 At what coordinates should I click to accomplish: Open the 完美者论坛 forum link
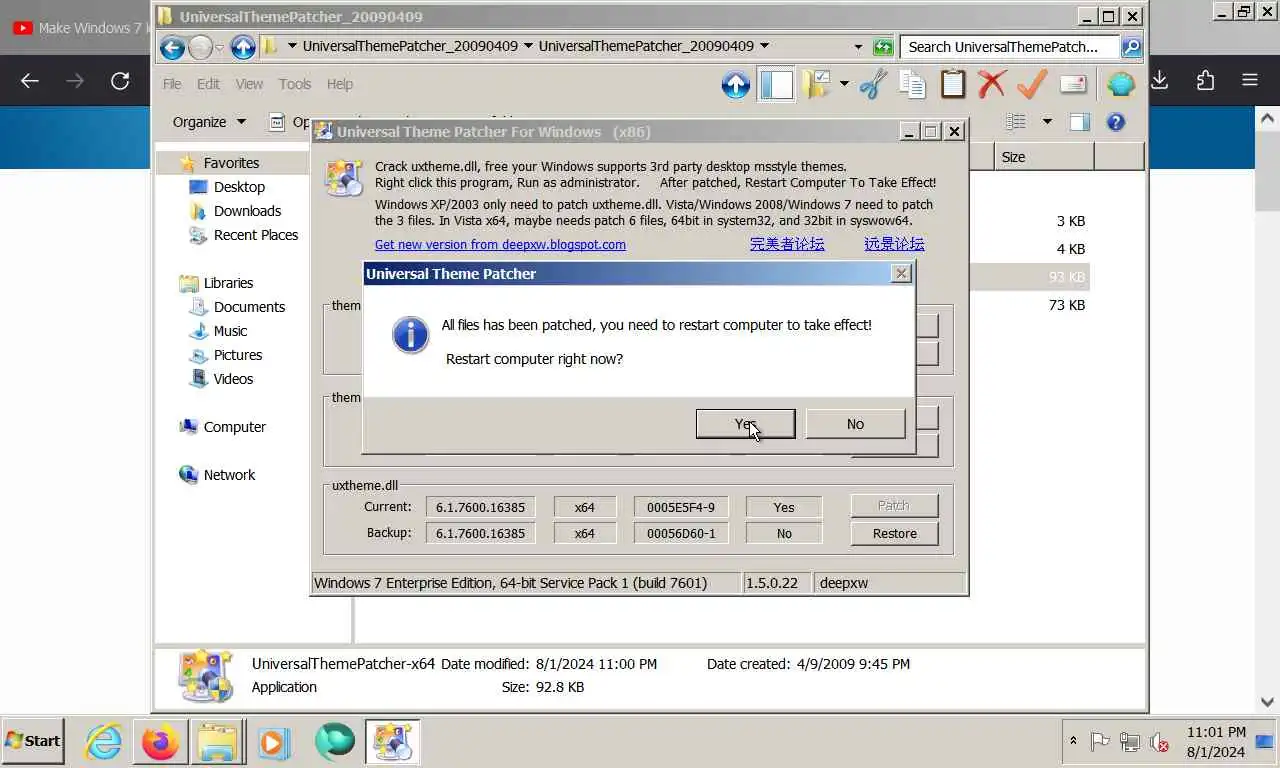tap(787, 244)
